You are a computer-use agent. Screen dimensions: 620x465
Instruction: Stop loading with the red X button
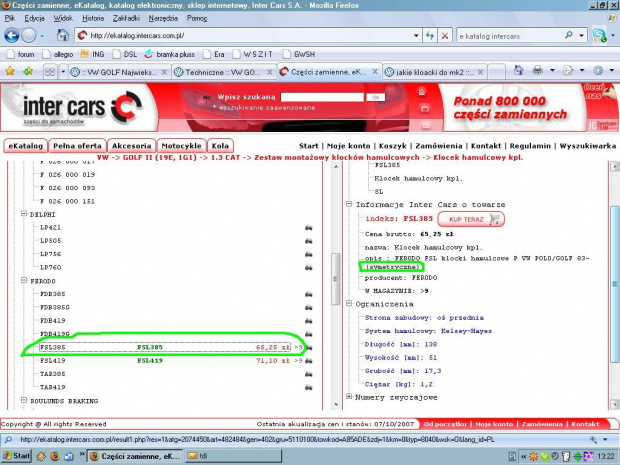click(445, 36)
